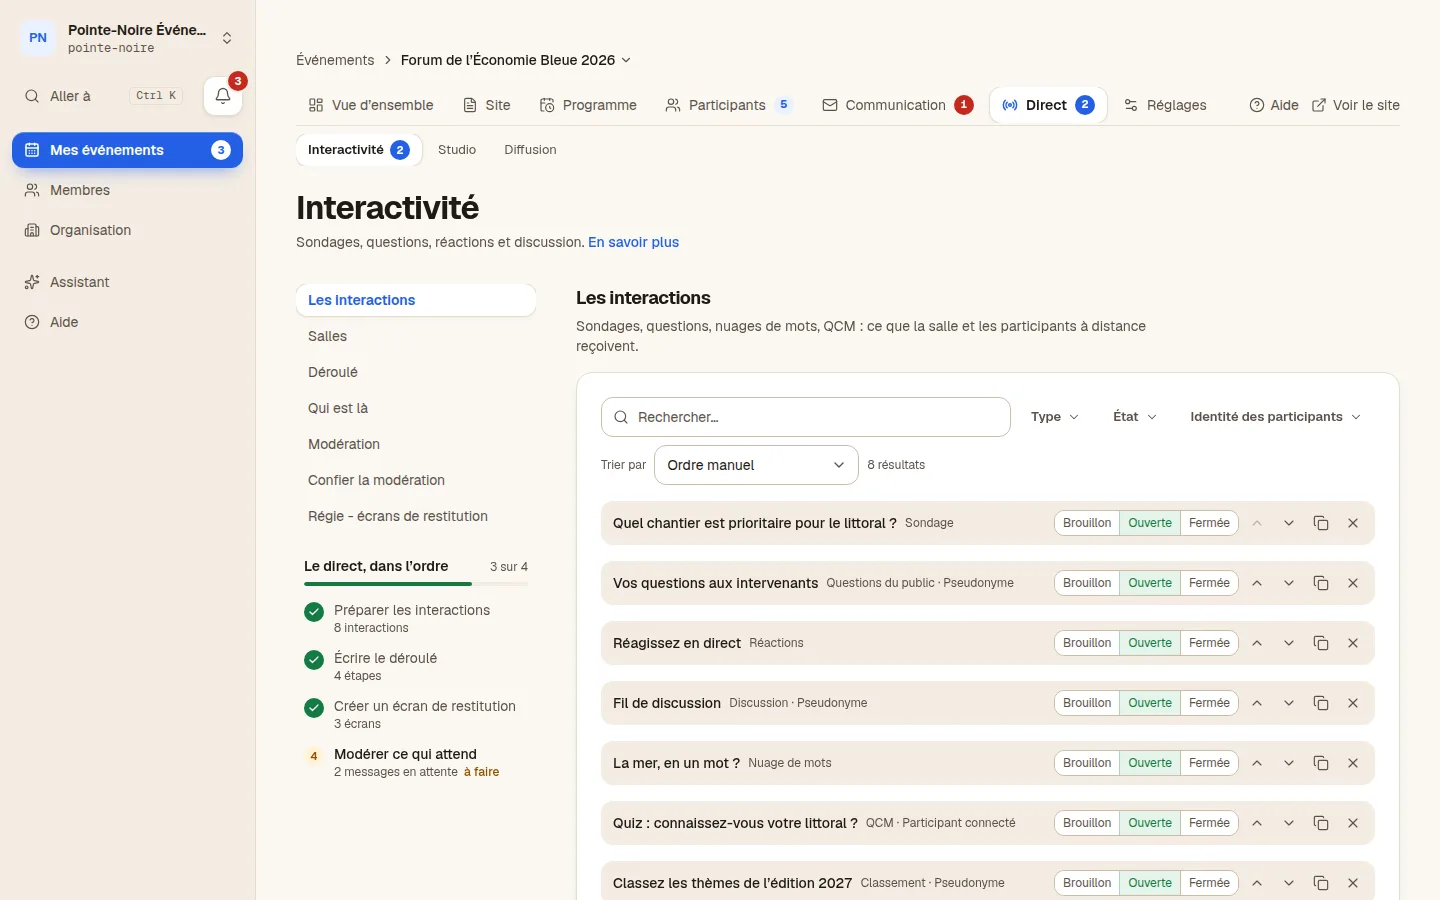Click the Rechercher search field
The height and width of the screenshot is (900, 1440).
[x=806, y=417]
